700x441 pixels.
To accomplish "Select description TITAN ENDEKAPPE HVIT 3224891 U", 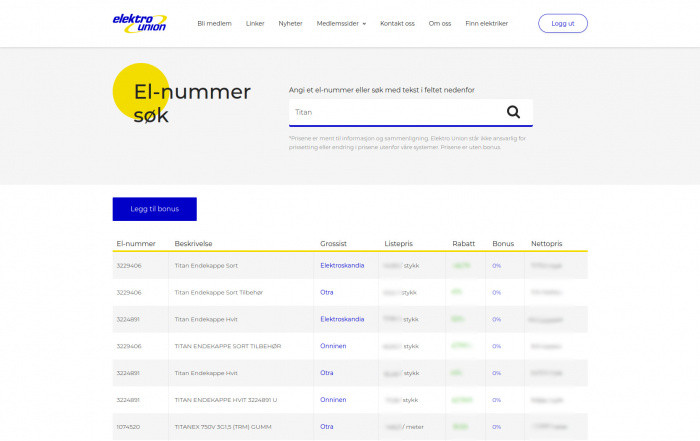I will [225, 400].
